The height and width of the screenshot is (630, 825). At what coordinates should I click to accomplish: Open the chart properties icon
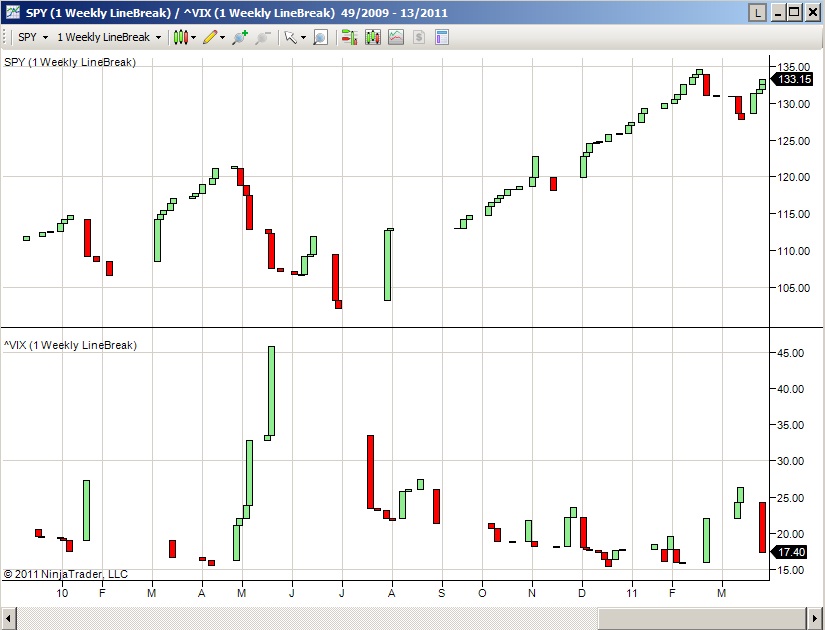coord(442,37)
